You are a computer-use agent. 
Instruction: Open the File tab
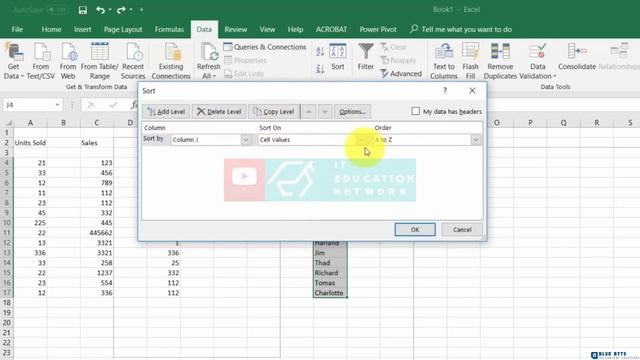tap(17, 29)
